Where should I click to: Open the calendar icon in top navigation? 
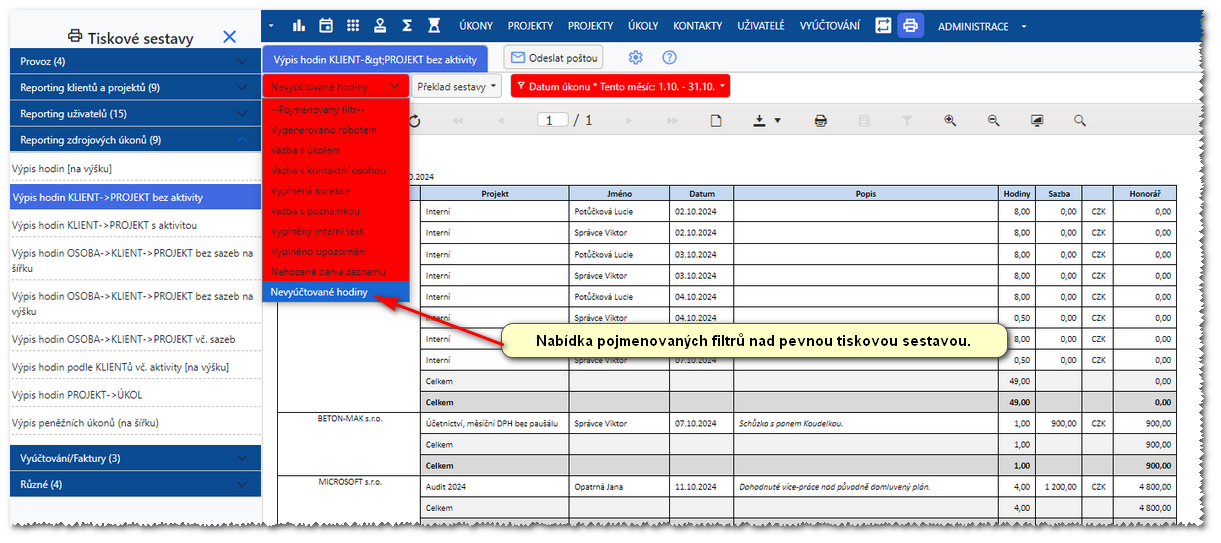[326, 26]
